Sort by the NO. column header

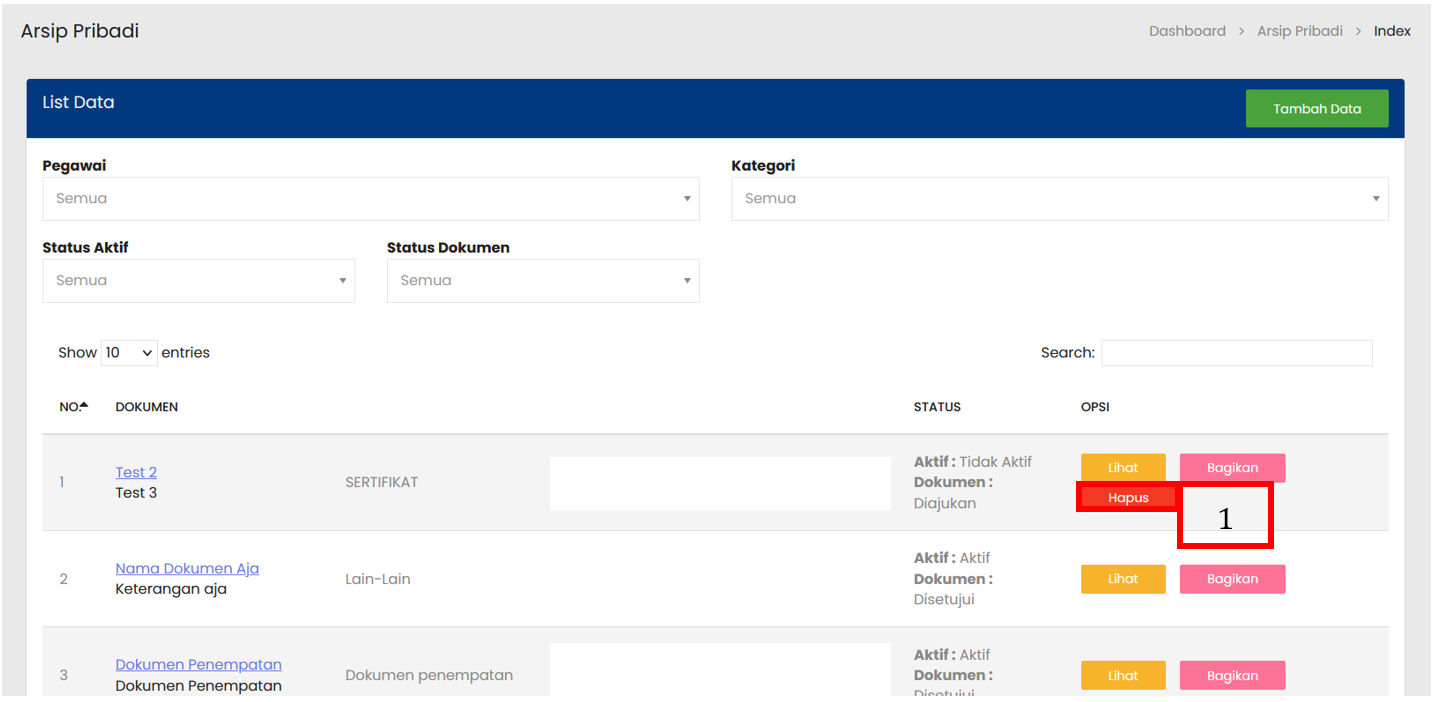tap(73, 407)
